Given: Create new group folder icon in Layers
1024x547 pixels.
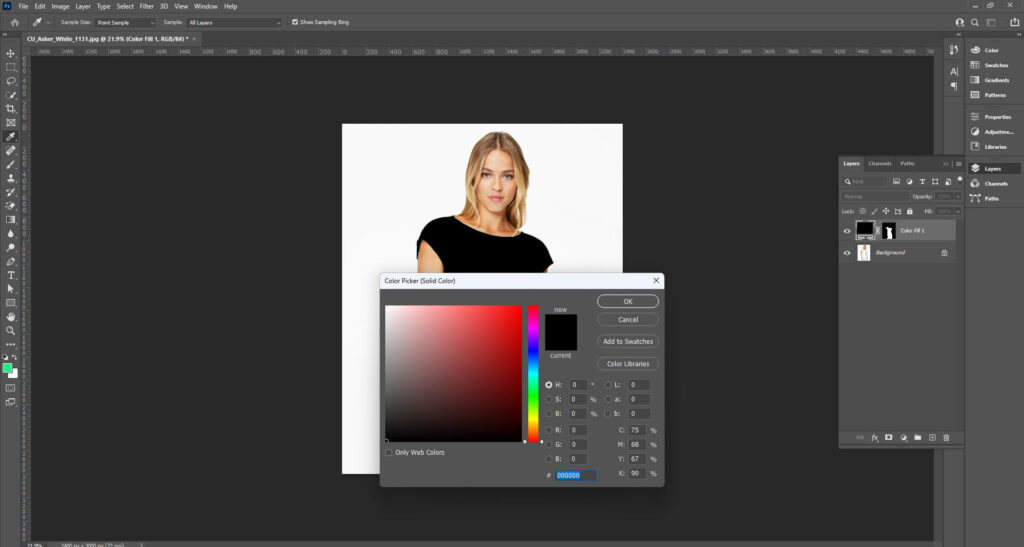Looking at the screenshot, I should pyautogui.click(x=918, y=437).
